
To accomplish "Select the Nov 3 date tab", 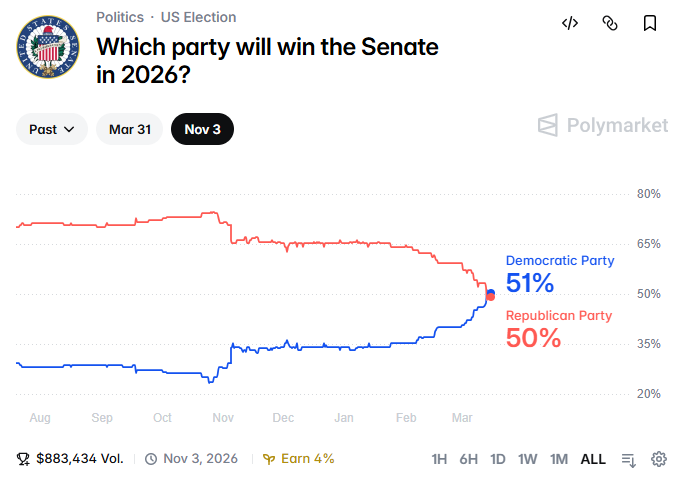I will pos(202,129).
